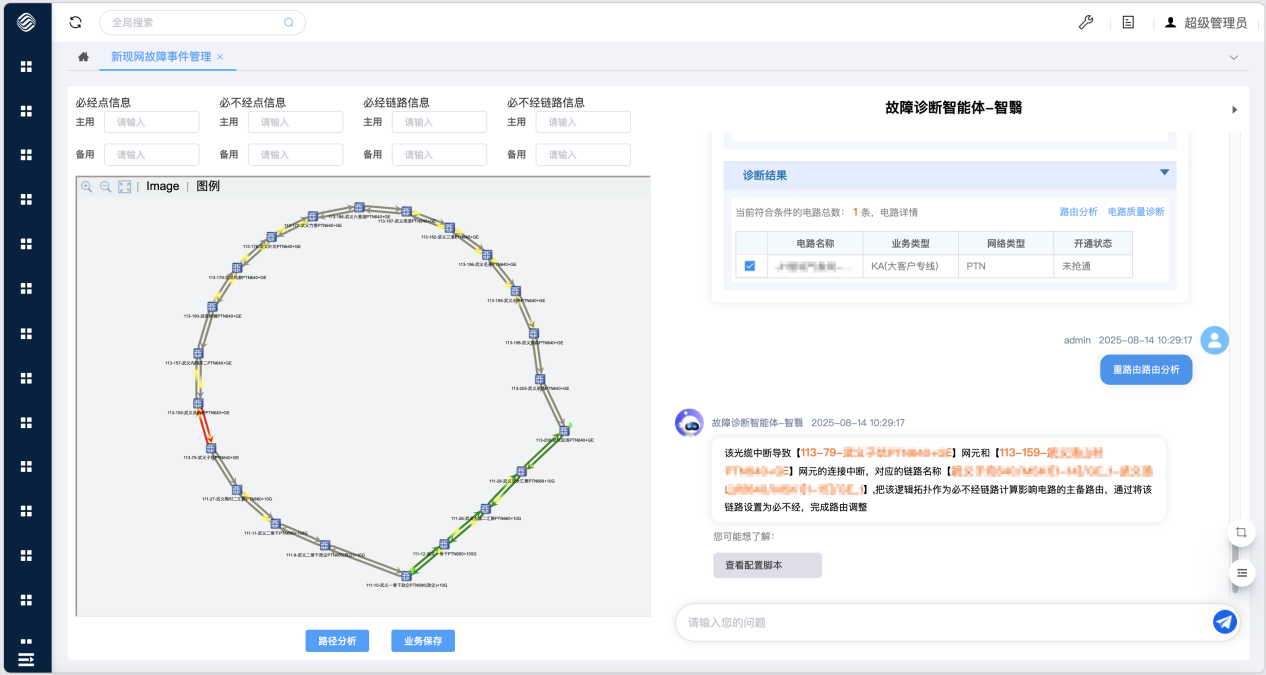This screenshot has width=1266, height=675.
Task: Open the tab overflow chevron at far right
Action: [x=1234, y=57]
